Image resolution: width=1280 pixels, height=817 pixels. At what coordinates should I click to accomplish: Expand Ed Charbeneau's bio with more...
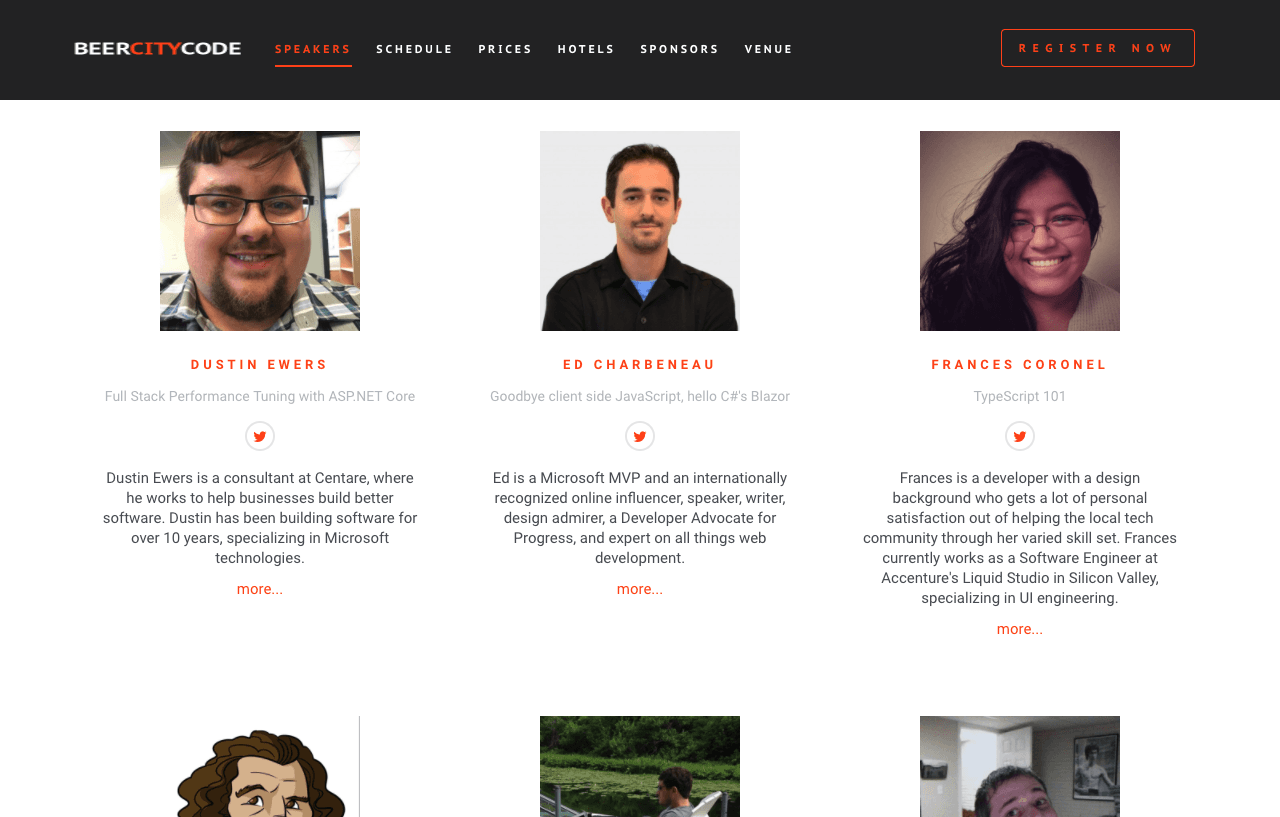640,589
